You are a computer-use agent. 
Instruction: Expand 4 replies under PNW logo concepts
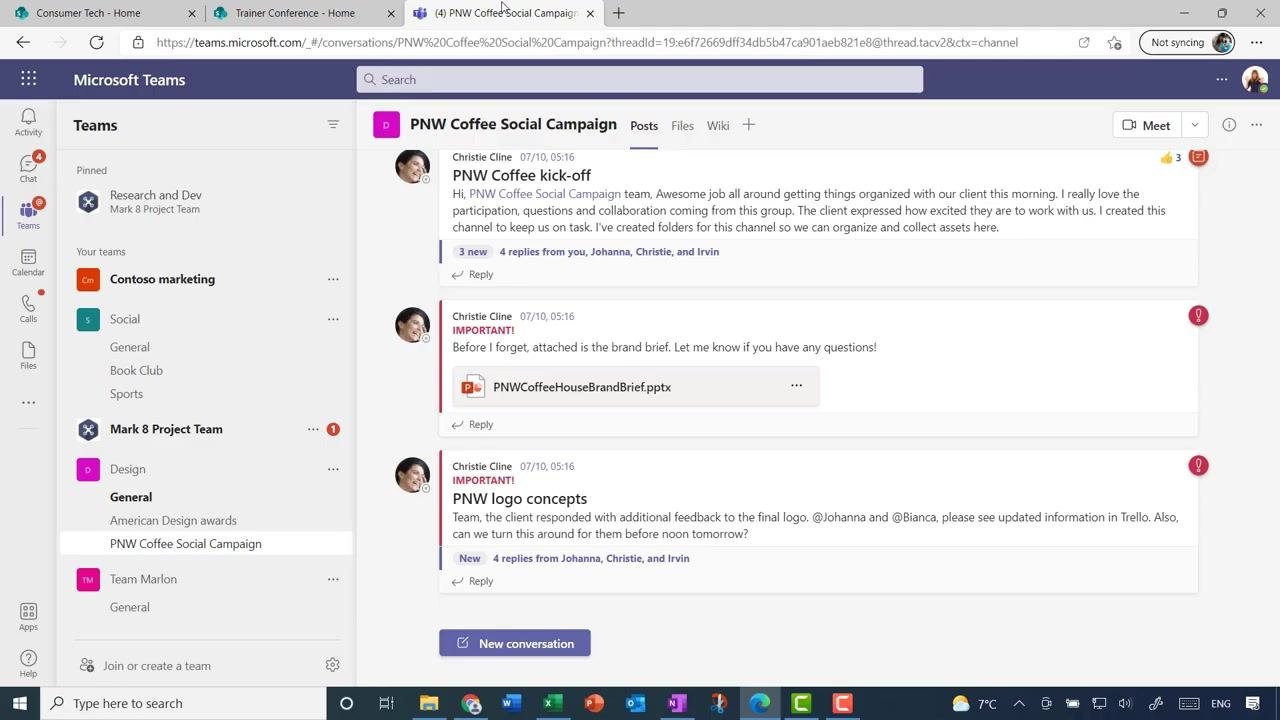(591, 558)
